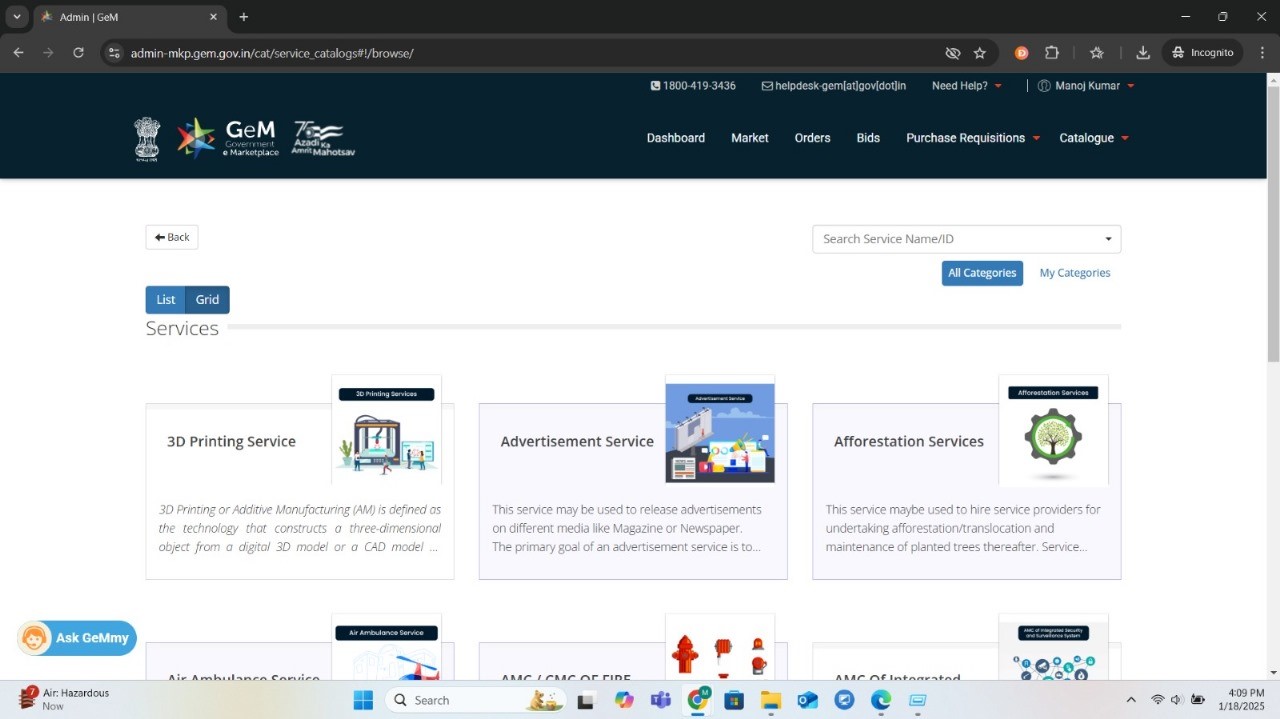Click the Afforestation Services tree thumbnail
The height and width of the screenshot is (719, 1280).
(1053, 430)
